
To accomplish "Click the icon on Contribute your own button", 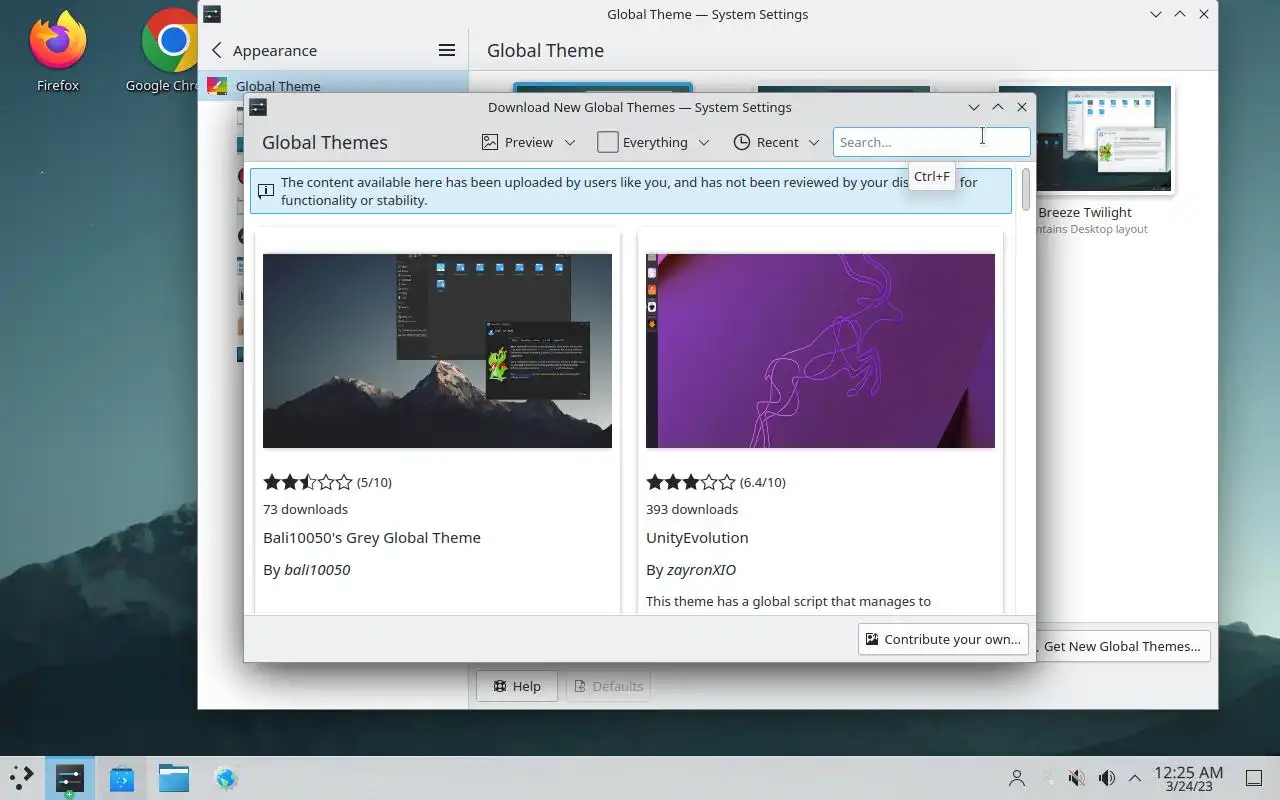I will (x=872, y=639).
